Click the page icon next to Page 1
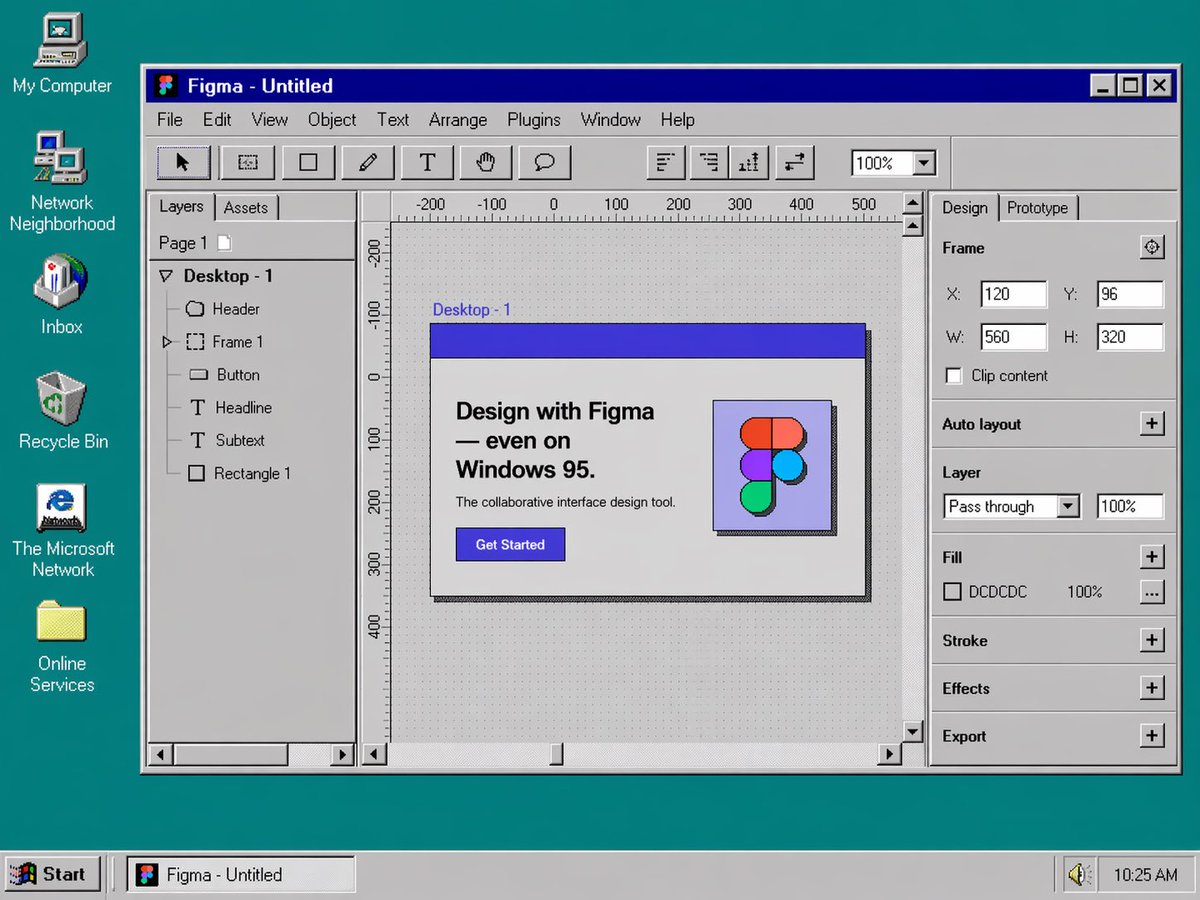Screen dimensions: 1200x900 [224, 243]
